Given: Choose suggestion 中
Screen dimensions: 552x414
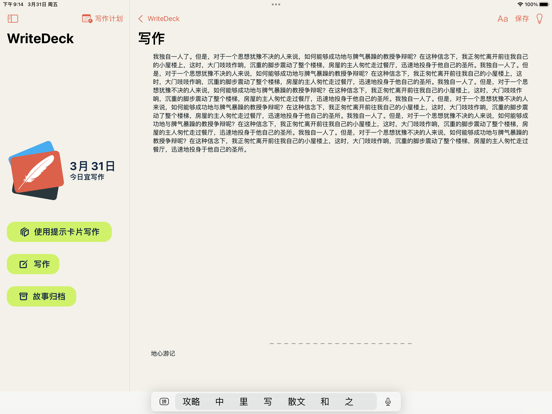Looking at the screenshot, I should 219,401.
